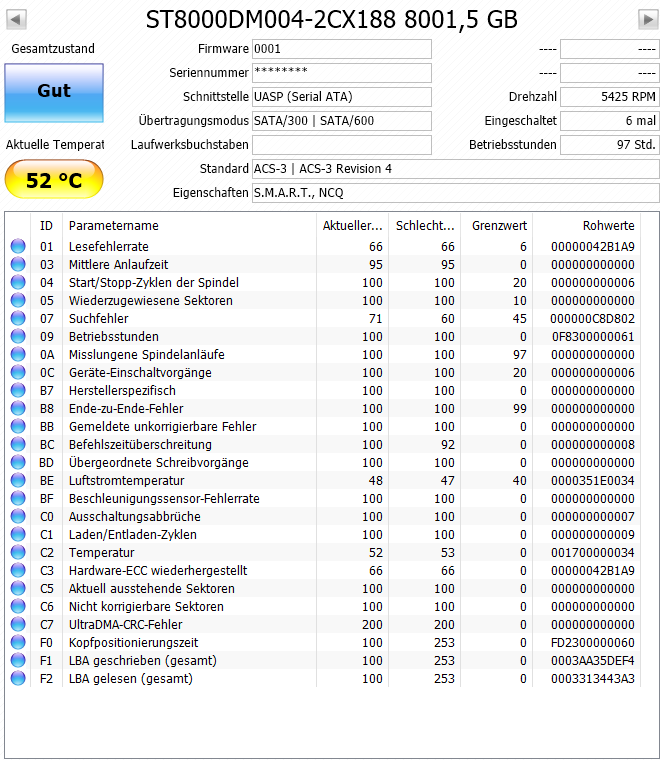Click the drive title ST8000DM004-2CX188

(x=271, y=20)
